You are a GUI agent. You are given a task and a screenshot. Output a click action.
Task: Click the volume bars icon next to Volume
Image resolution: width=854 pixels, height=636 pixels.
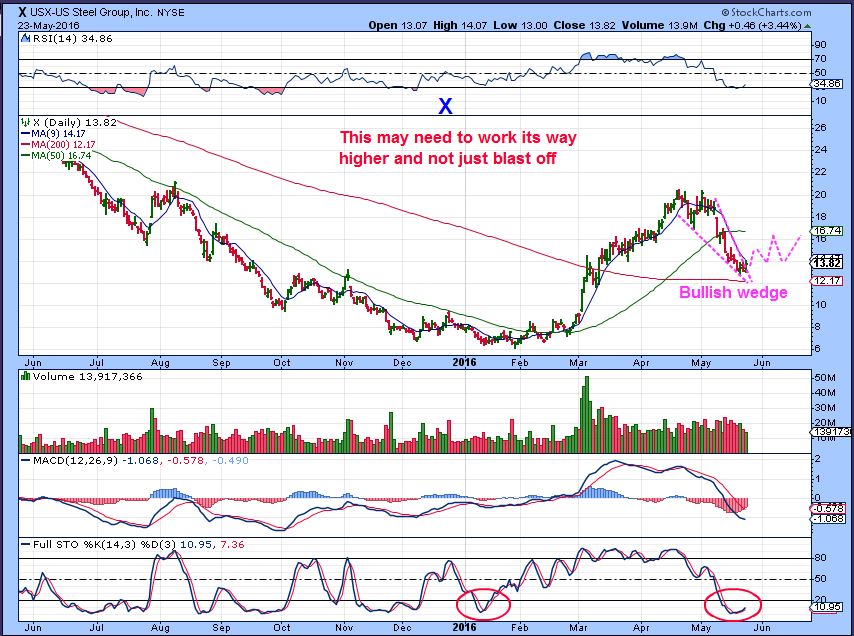coord(25,376)
